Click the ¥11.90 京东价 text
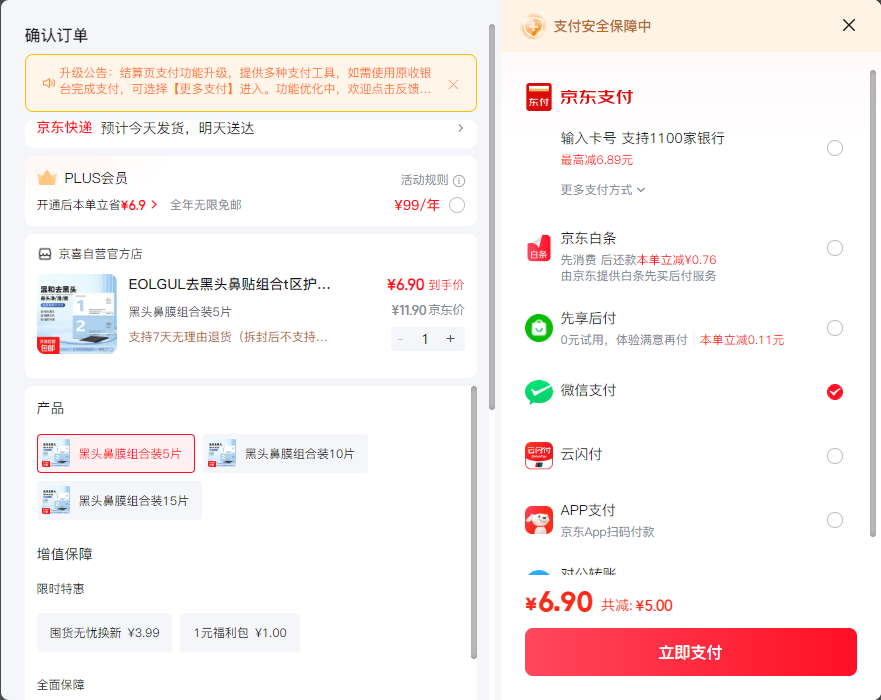 pyautogui.click(x=428, y=310)
